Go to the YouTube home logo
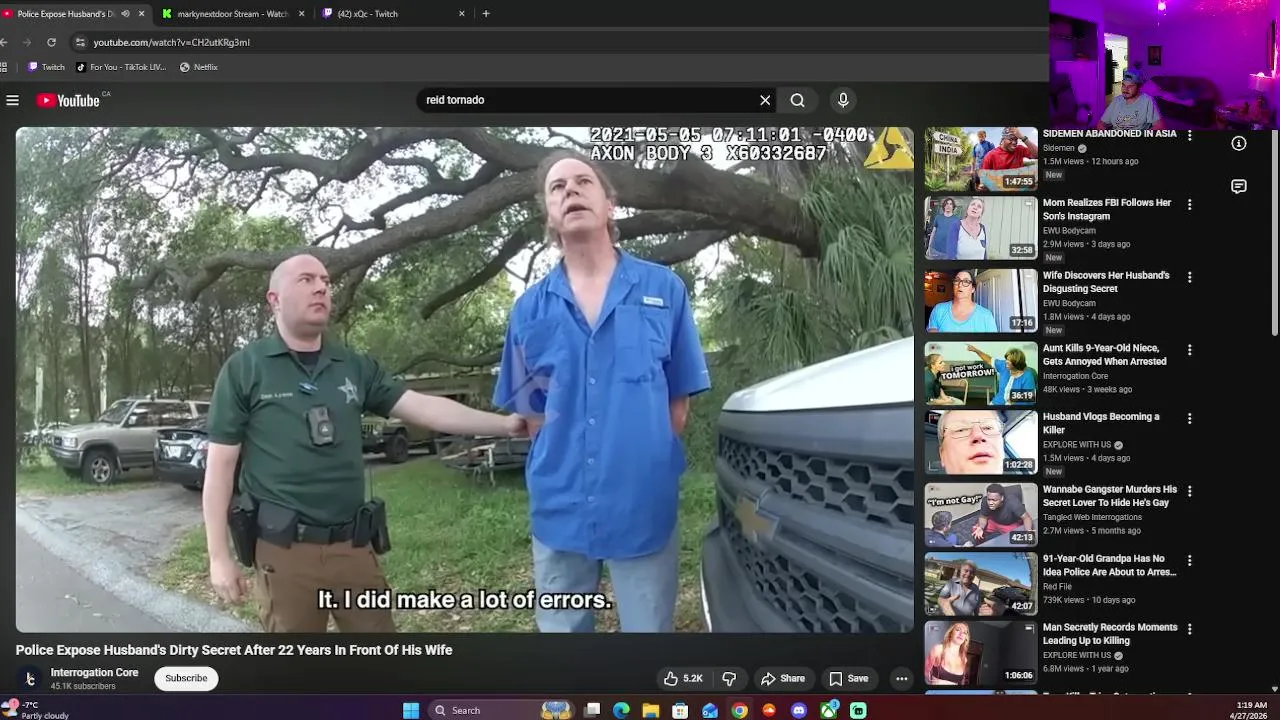 69,100
